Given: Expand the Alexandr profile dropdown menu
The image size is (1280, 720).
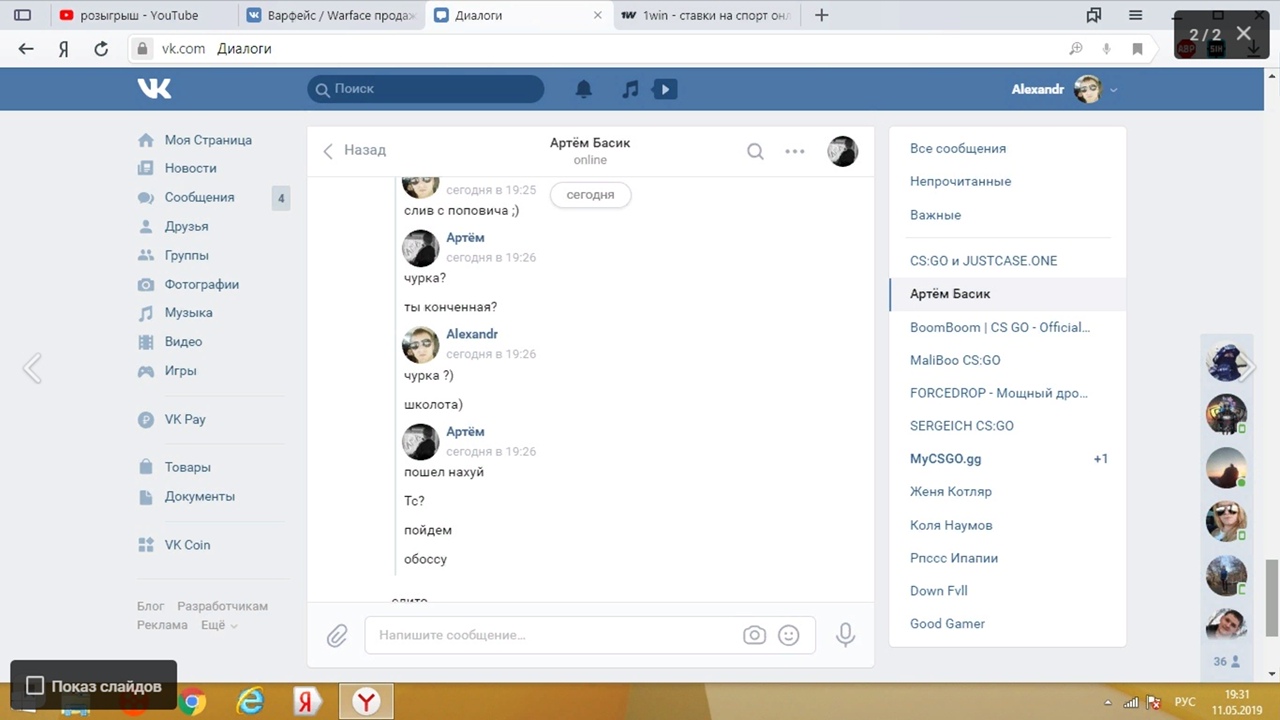Looking at the screenshot, I should (1113, 90).
